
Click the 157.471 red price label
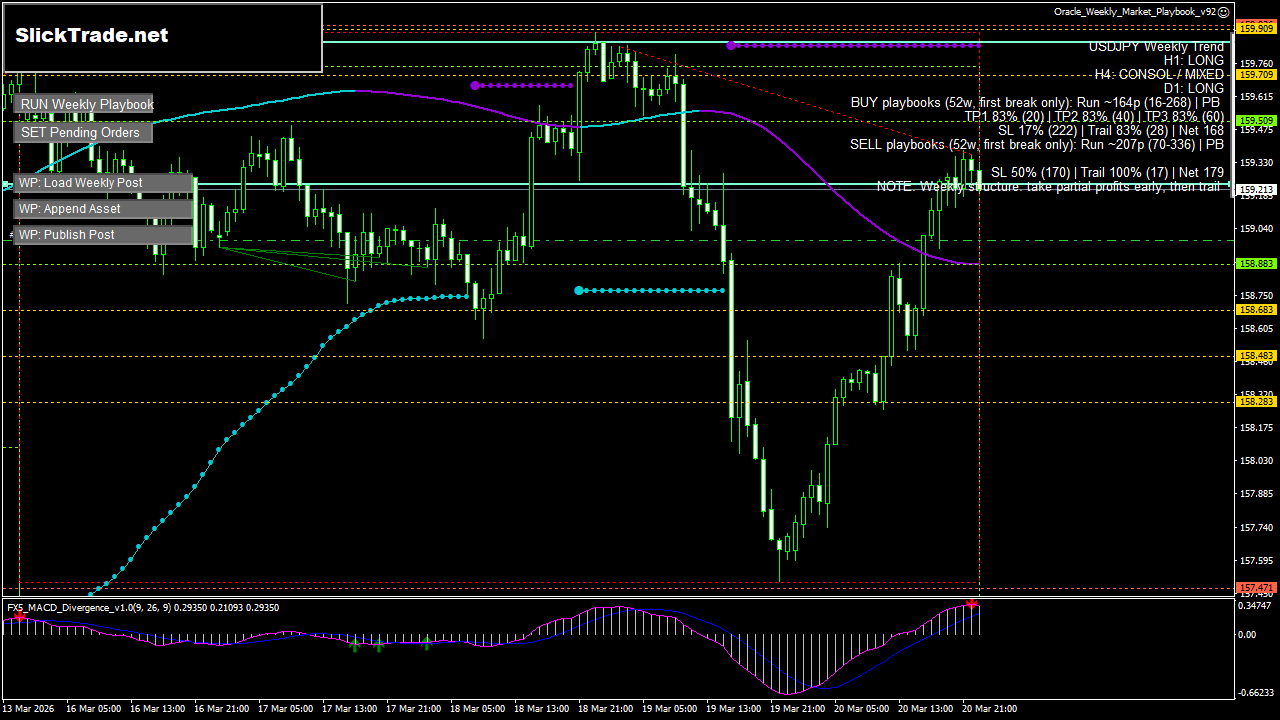coord(1256,587)
